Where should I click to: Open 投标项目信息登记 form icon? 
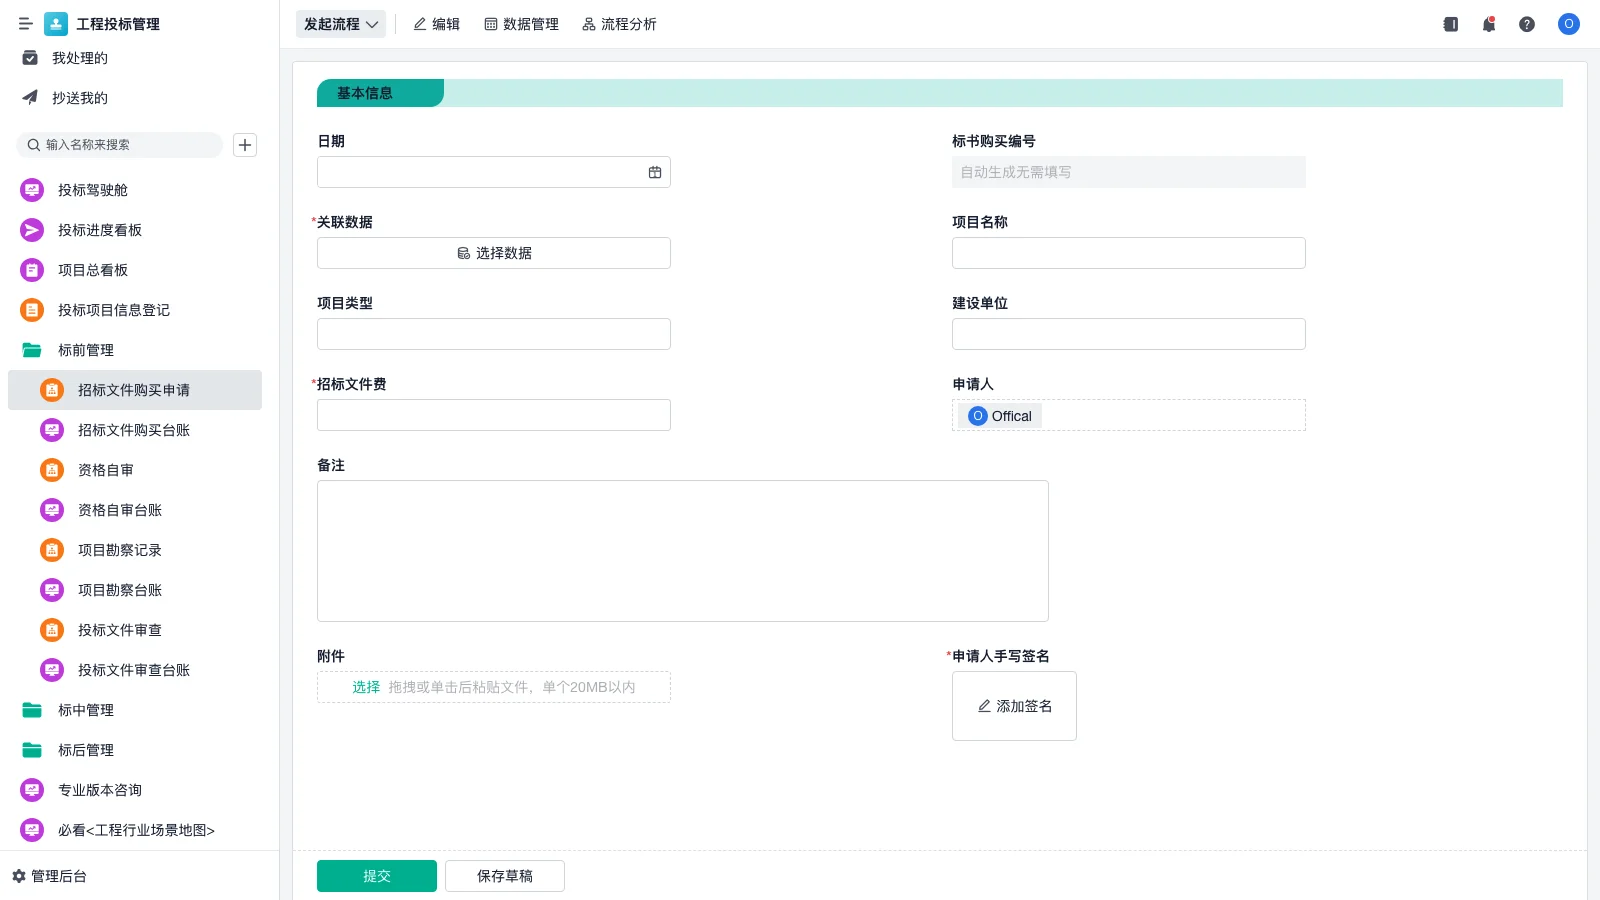coord(32,310)
